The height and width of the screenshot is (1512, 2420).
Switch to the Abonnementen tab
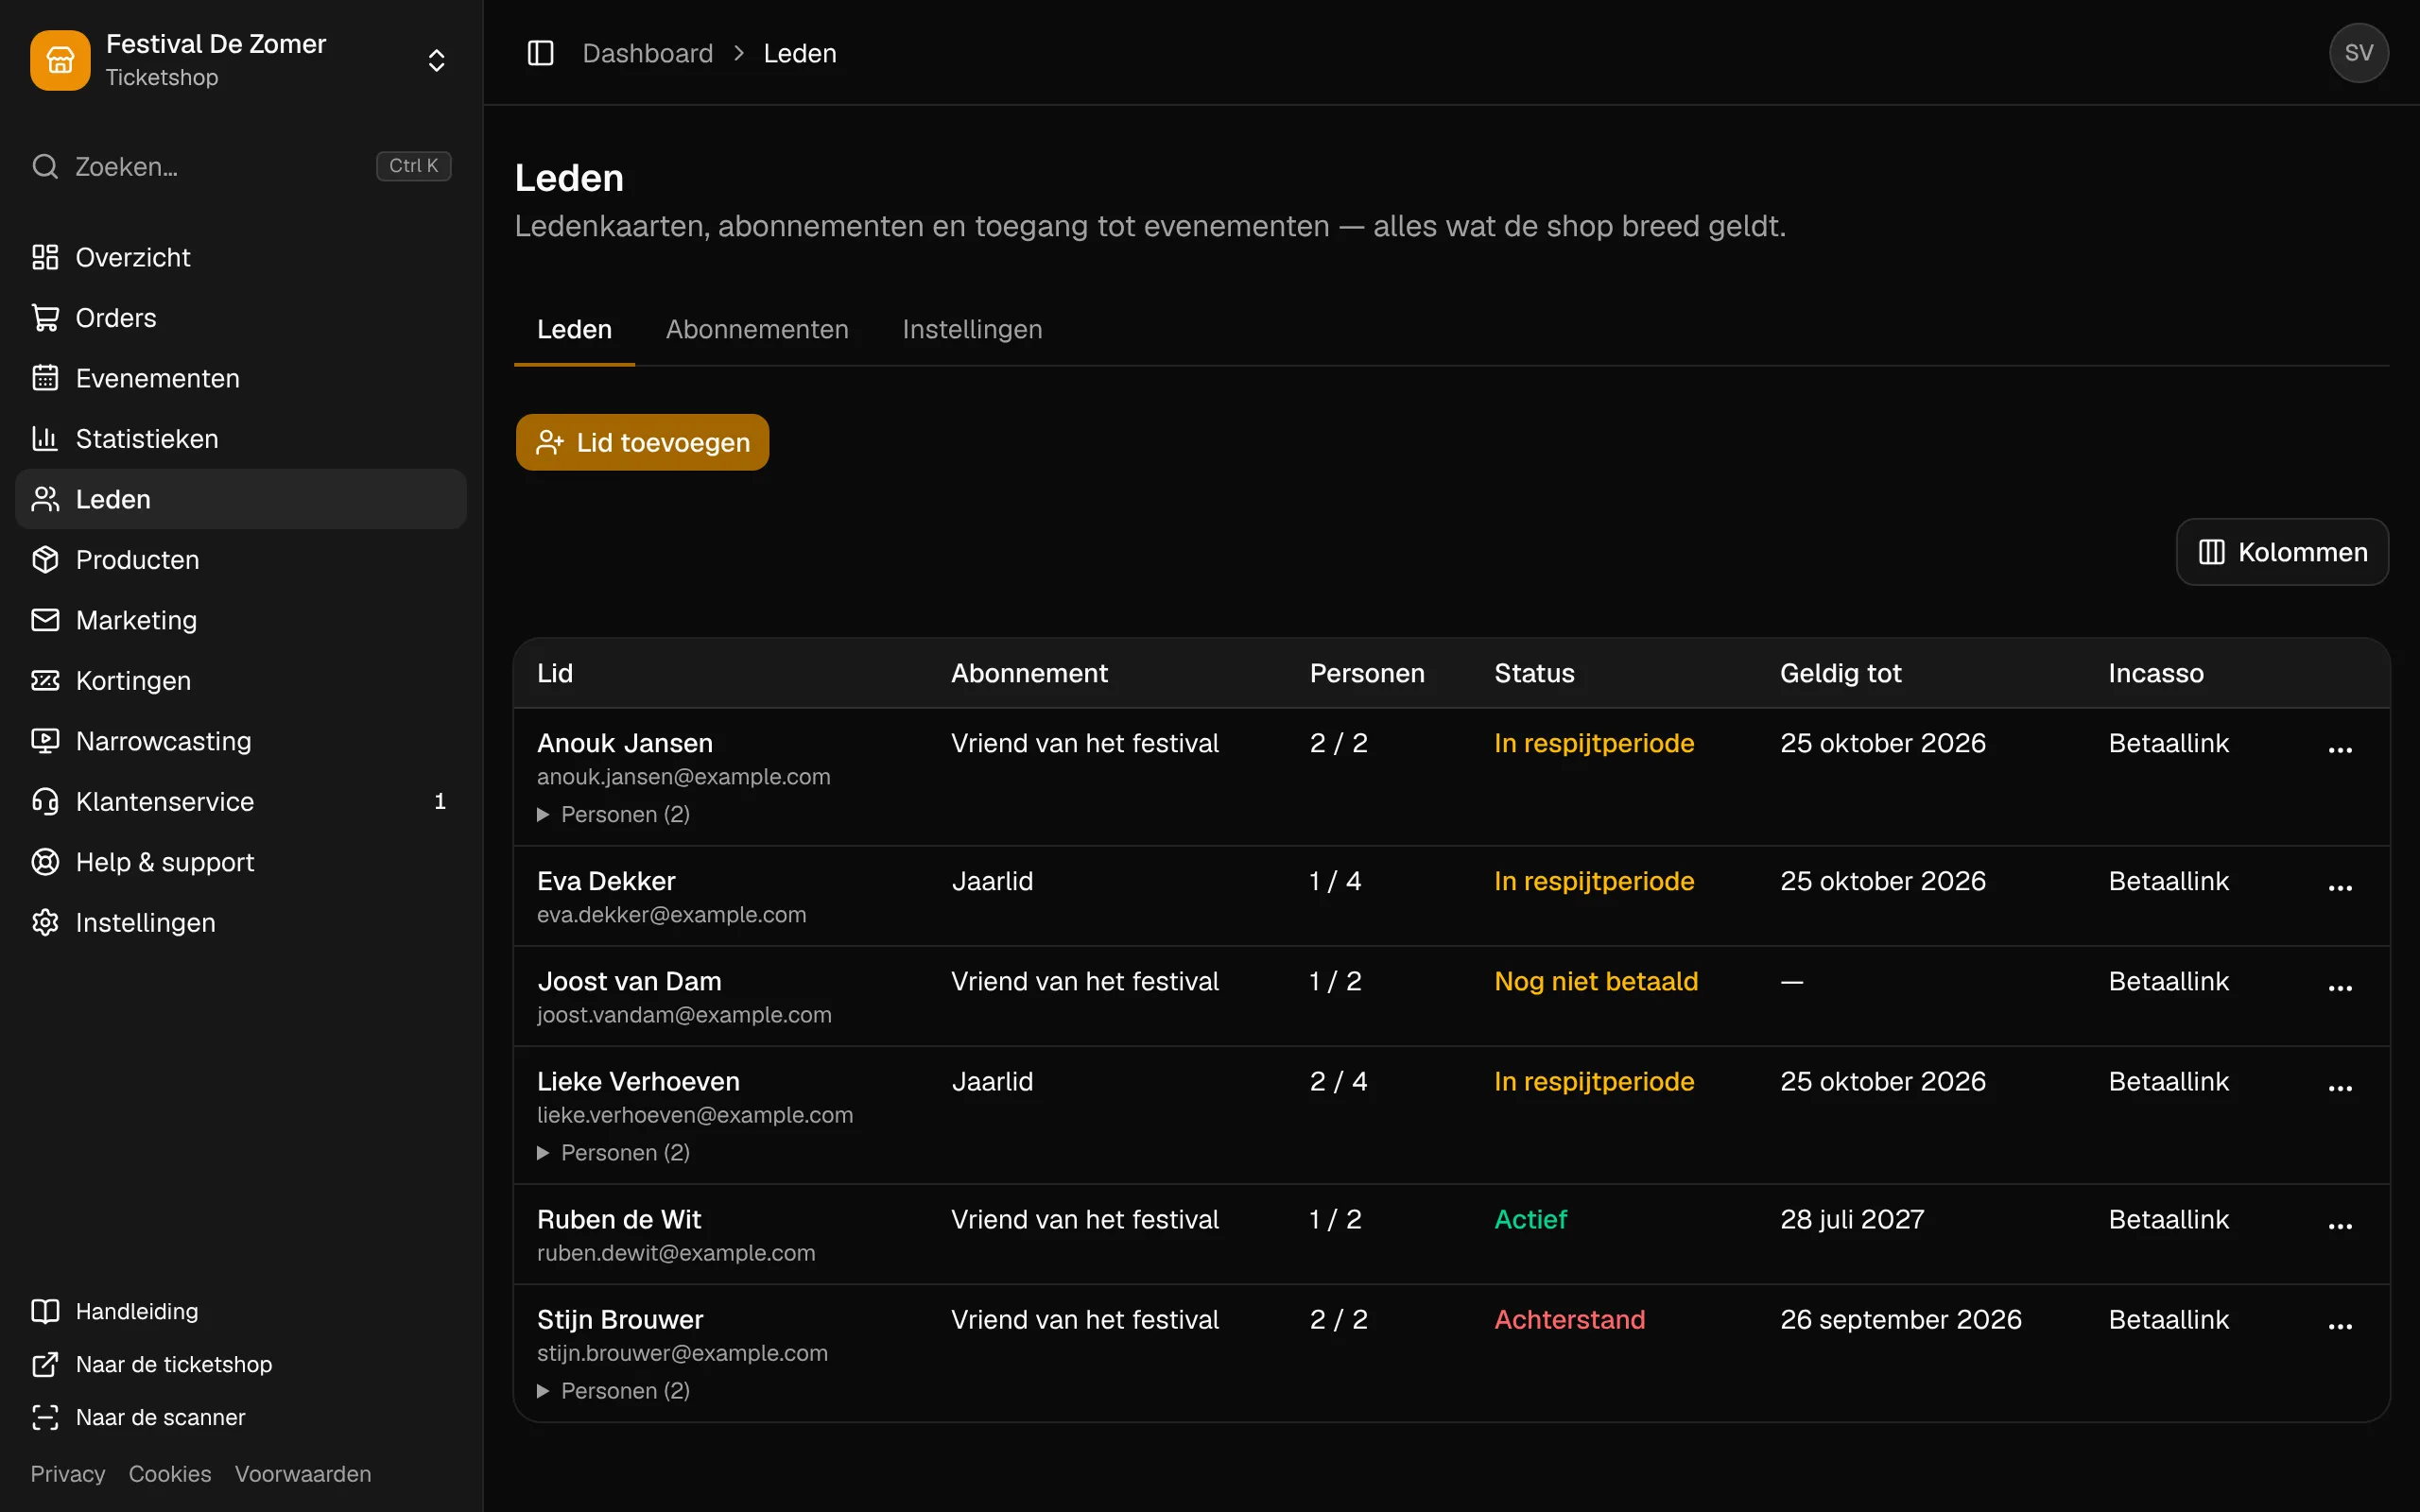tap(757, 329)
